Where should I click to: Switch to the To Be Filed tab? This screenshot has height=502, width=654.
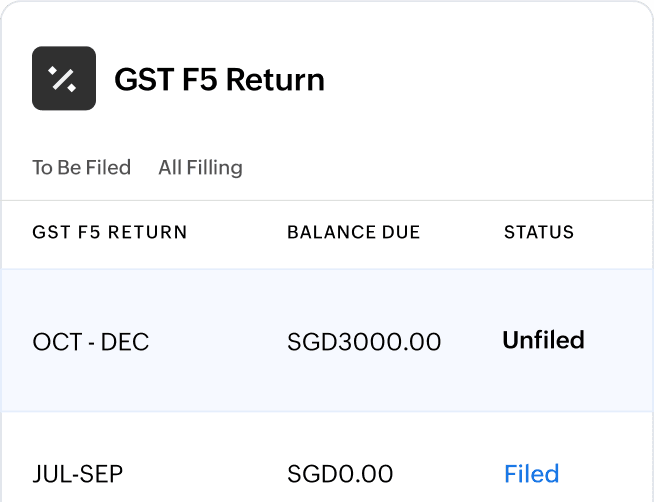click(x=81, y=167)
